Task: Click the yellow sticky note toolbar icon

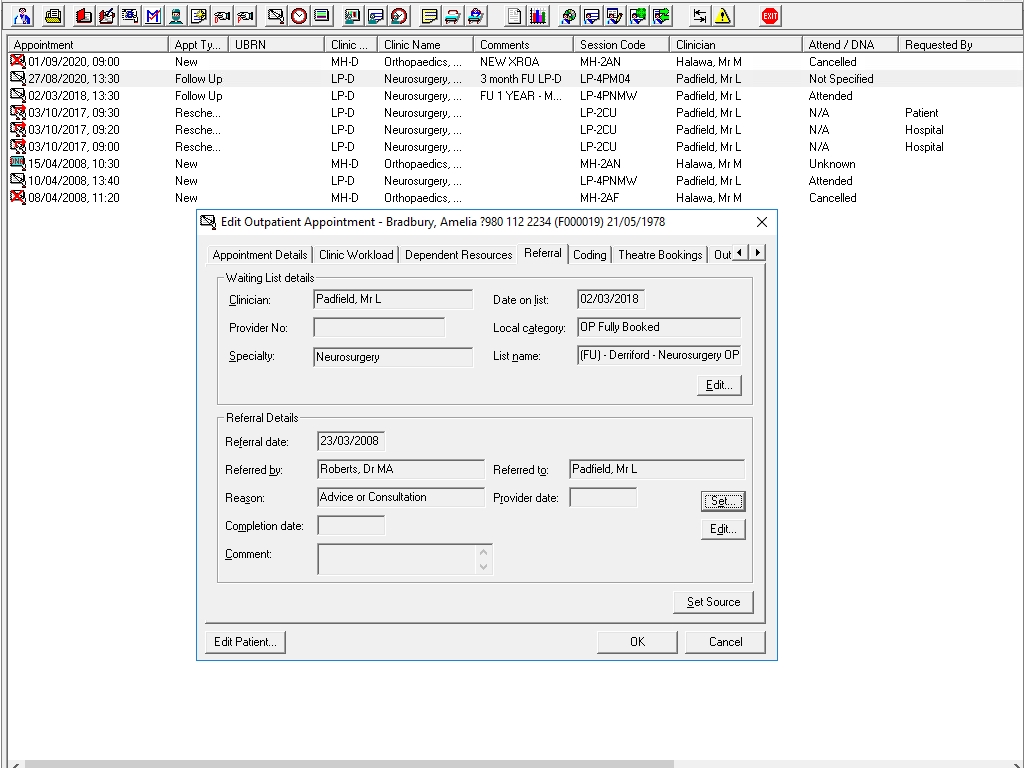Action: pos(430,16)
